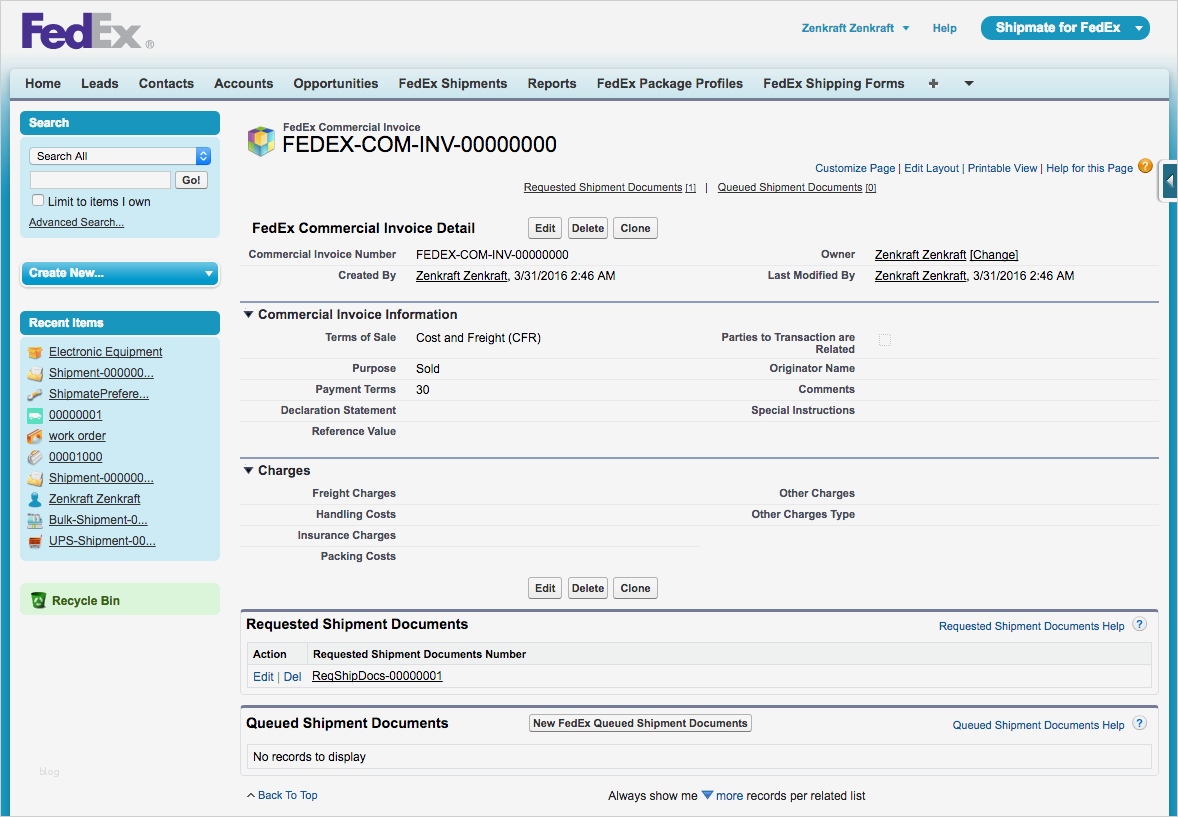This screenshot has height=817, width=1178.
Task: Open the Contacts tab
Action: (166, 83)
